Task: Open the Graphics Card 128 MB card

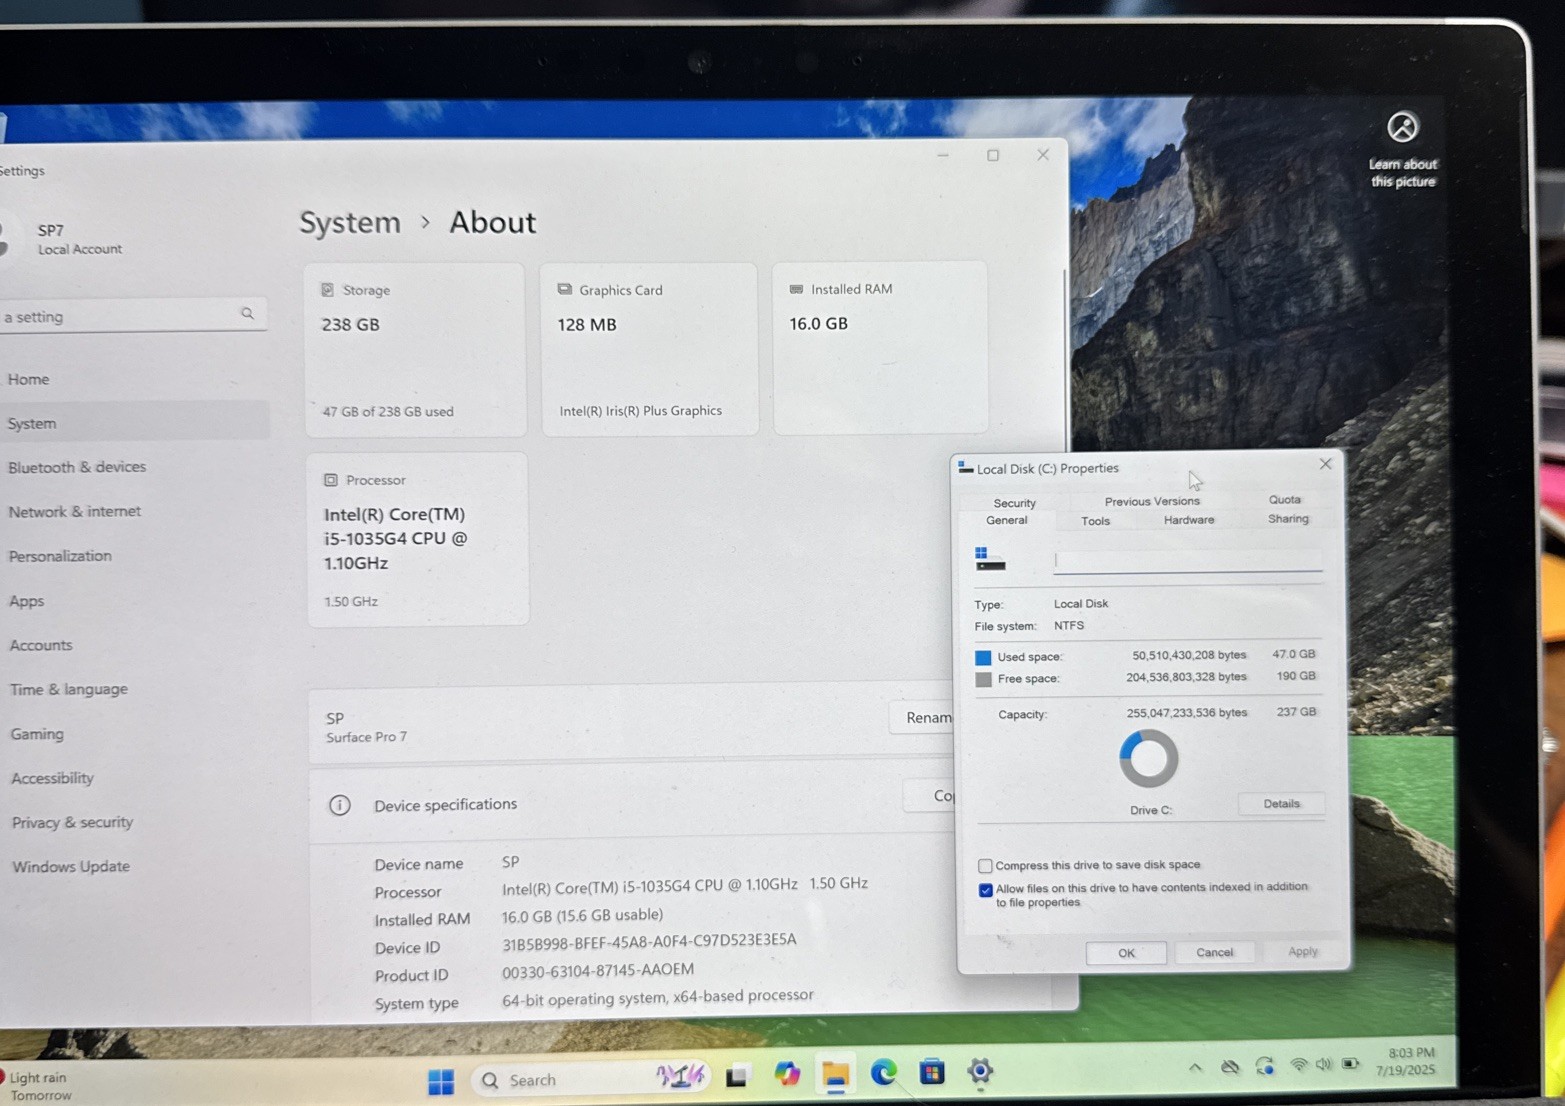Action: pos(649,348)
